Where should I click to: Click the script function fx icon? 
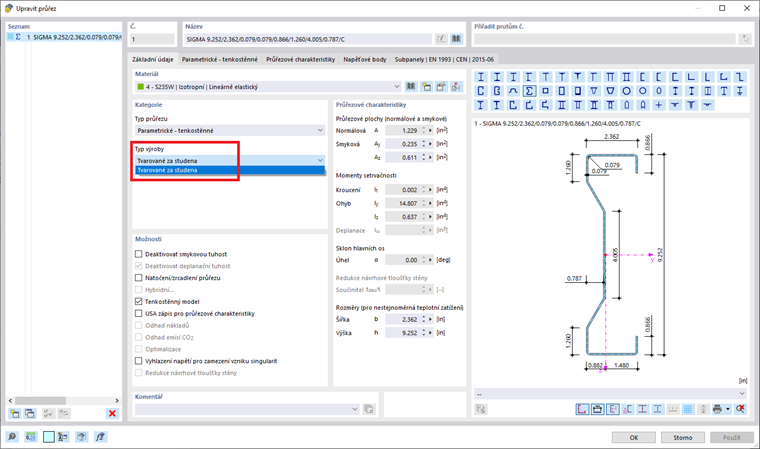click(x=100, y=437)
